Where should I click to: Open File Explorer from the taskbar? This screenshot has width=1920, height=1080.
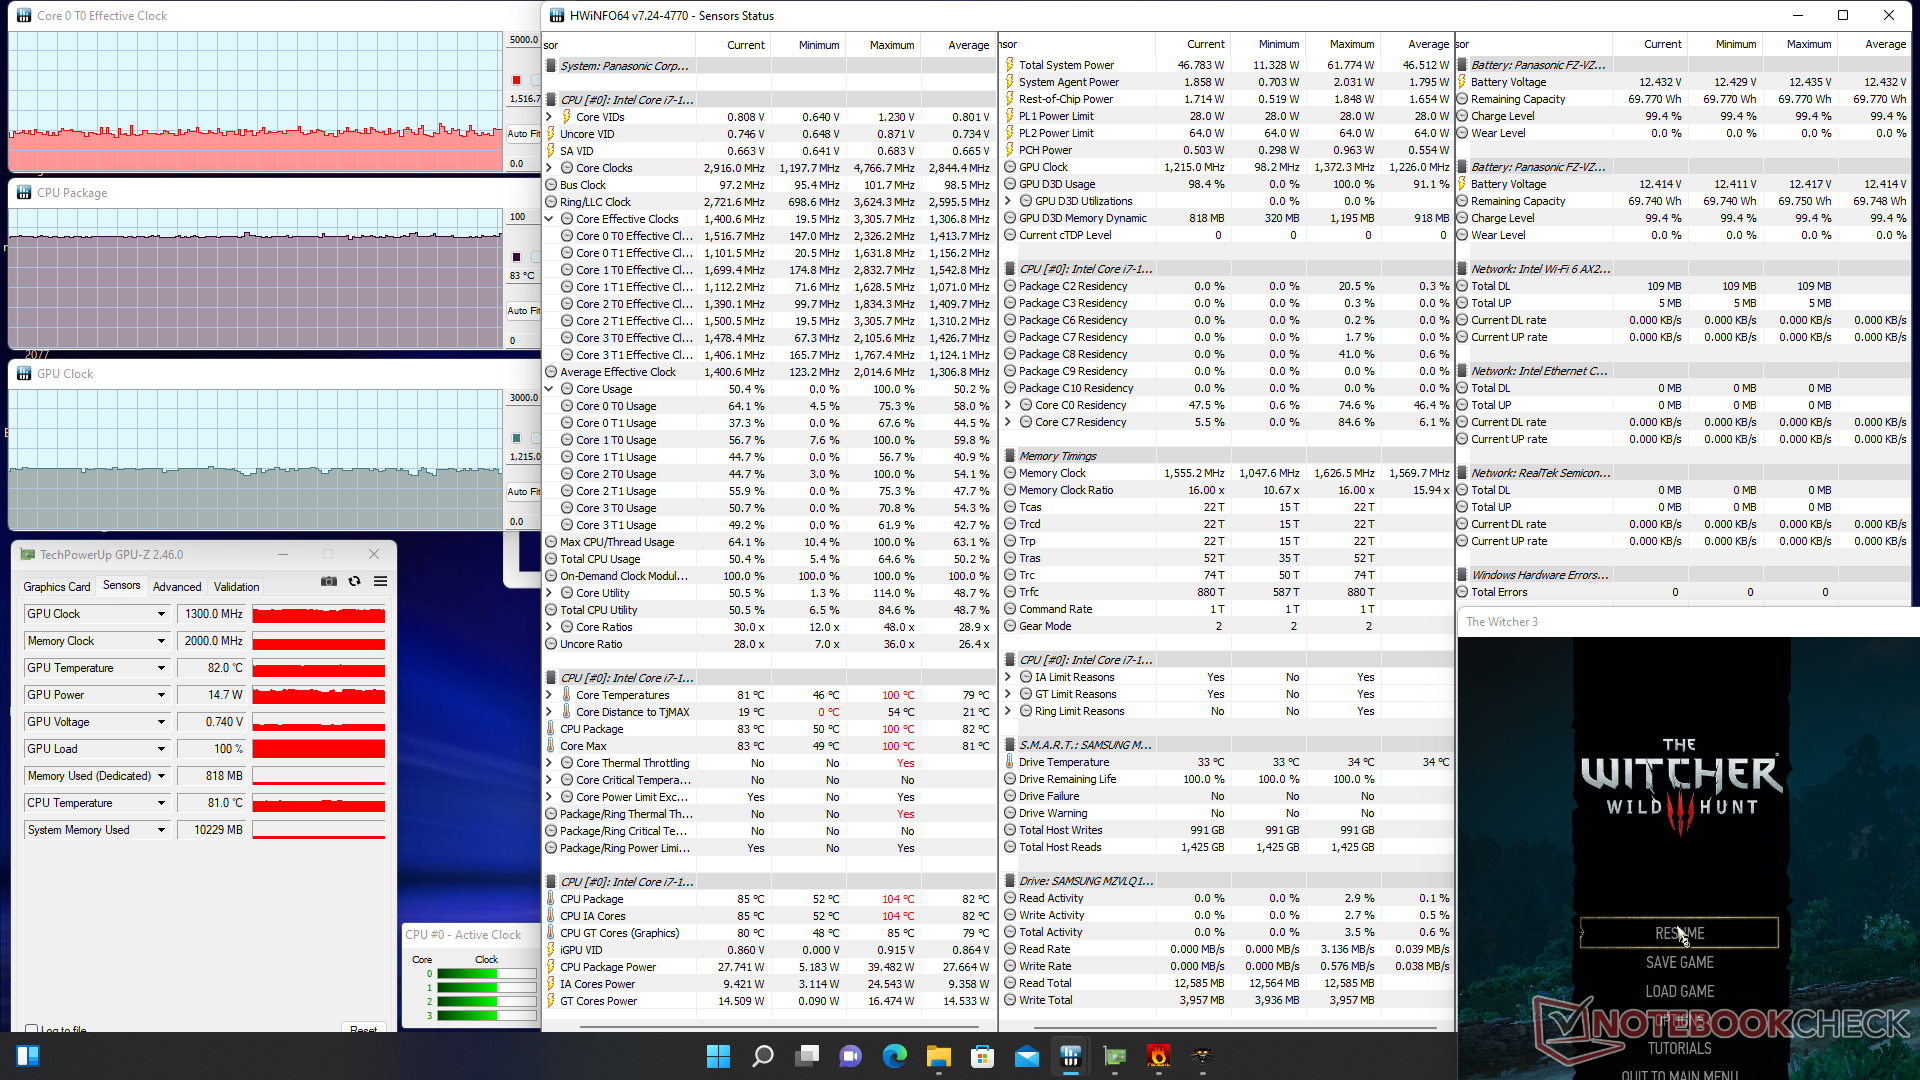coord(938,1056)
